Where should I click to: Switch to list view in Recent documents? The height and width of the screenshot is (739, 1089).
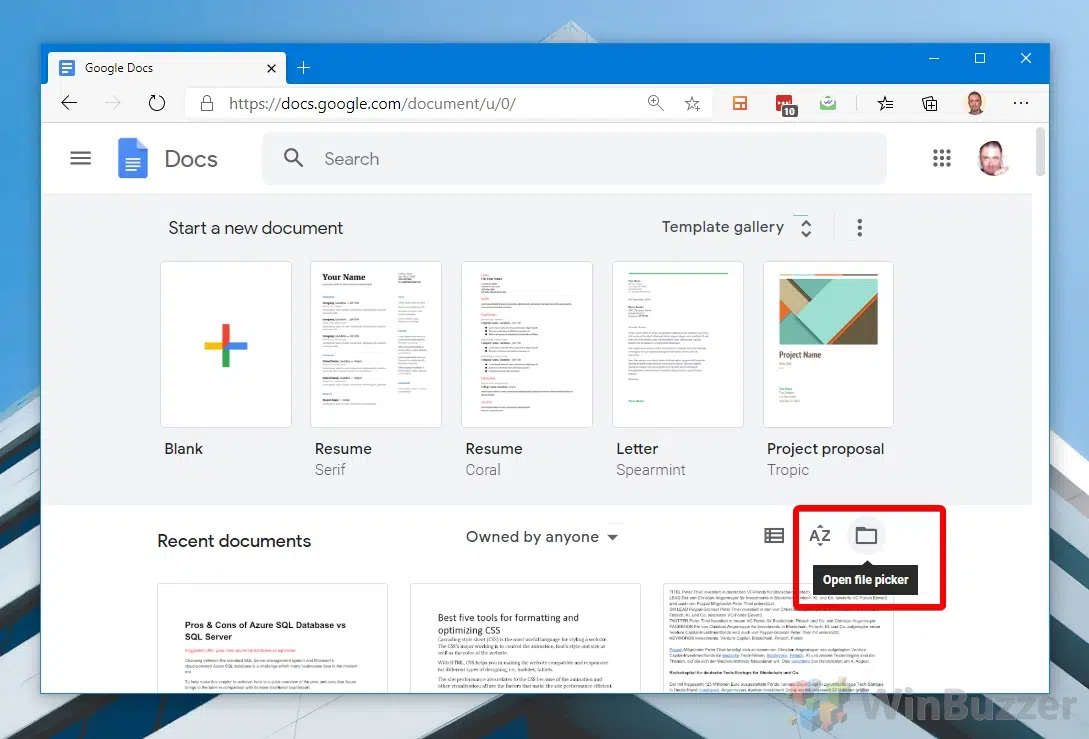tap(774, 535)
